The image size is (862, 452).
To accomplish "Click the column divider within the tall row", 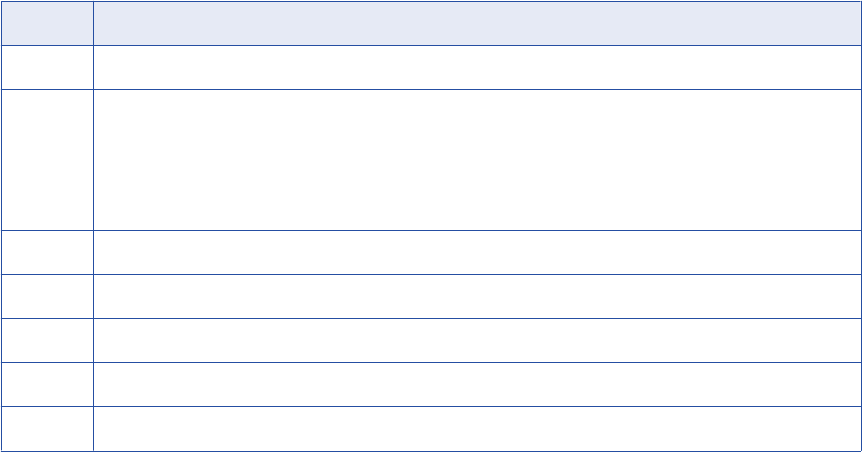I will click(x=93, y=160).
